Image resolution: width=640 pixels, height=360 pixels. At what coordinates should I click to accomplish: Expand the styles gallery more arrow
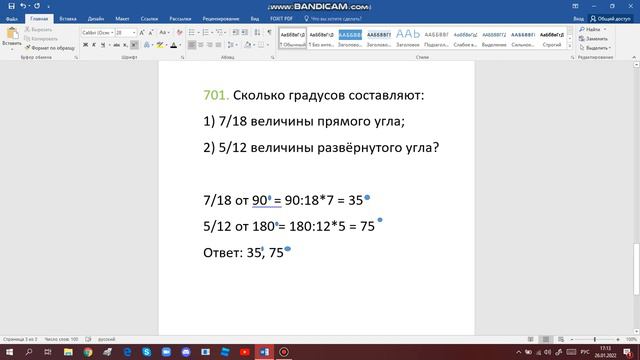[570, 46]
